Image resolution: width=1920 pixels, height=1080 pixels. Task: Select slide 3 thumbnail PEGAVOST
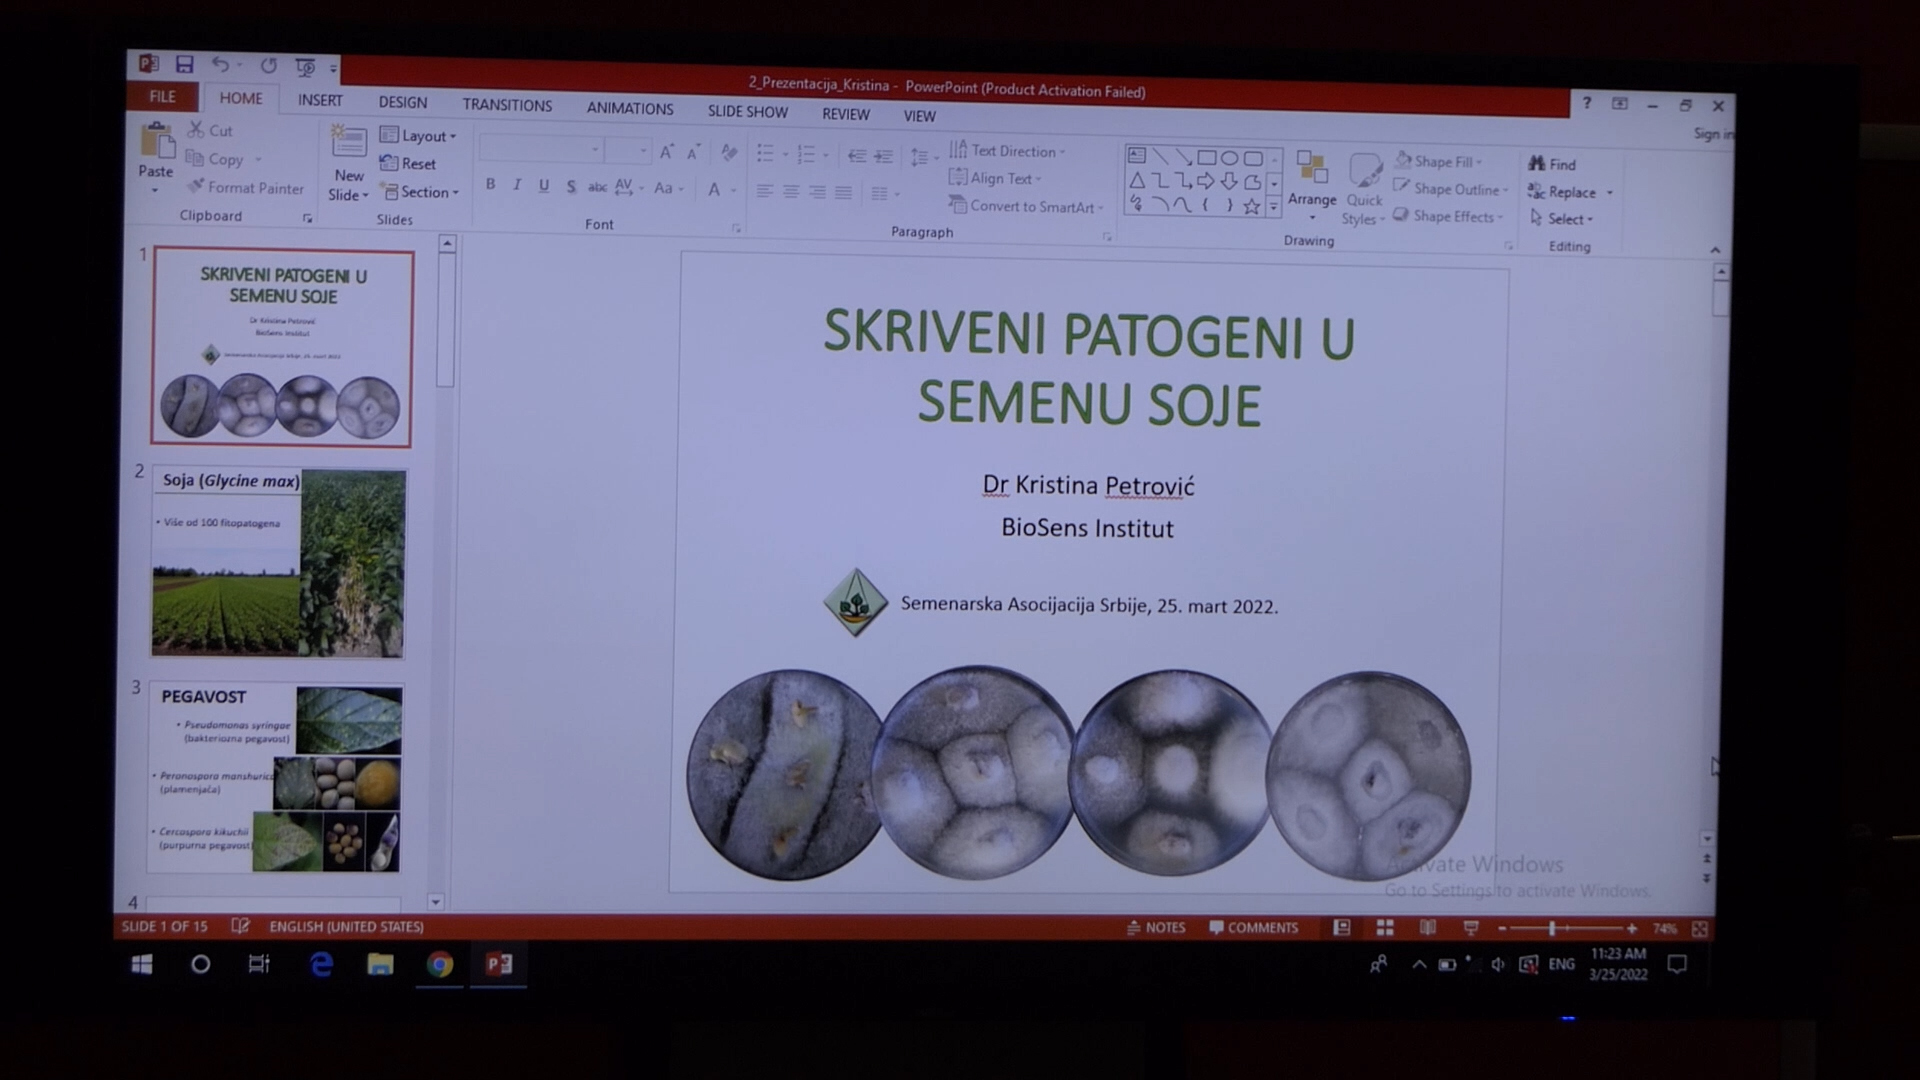tap(276, 777)
